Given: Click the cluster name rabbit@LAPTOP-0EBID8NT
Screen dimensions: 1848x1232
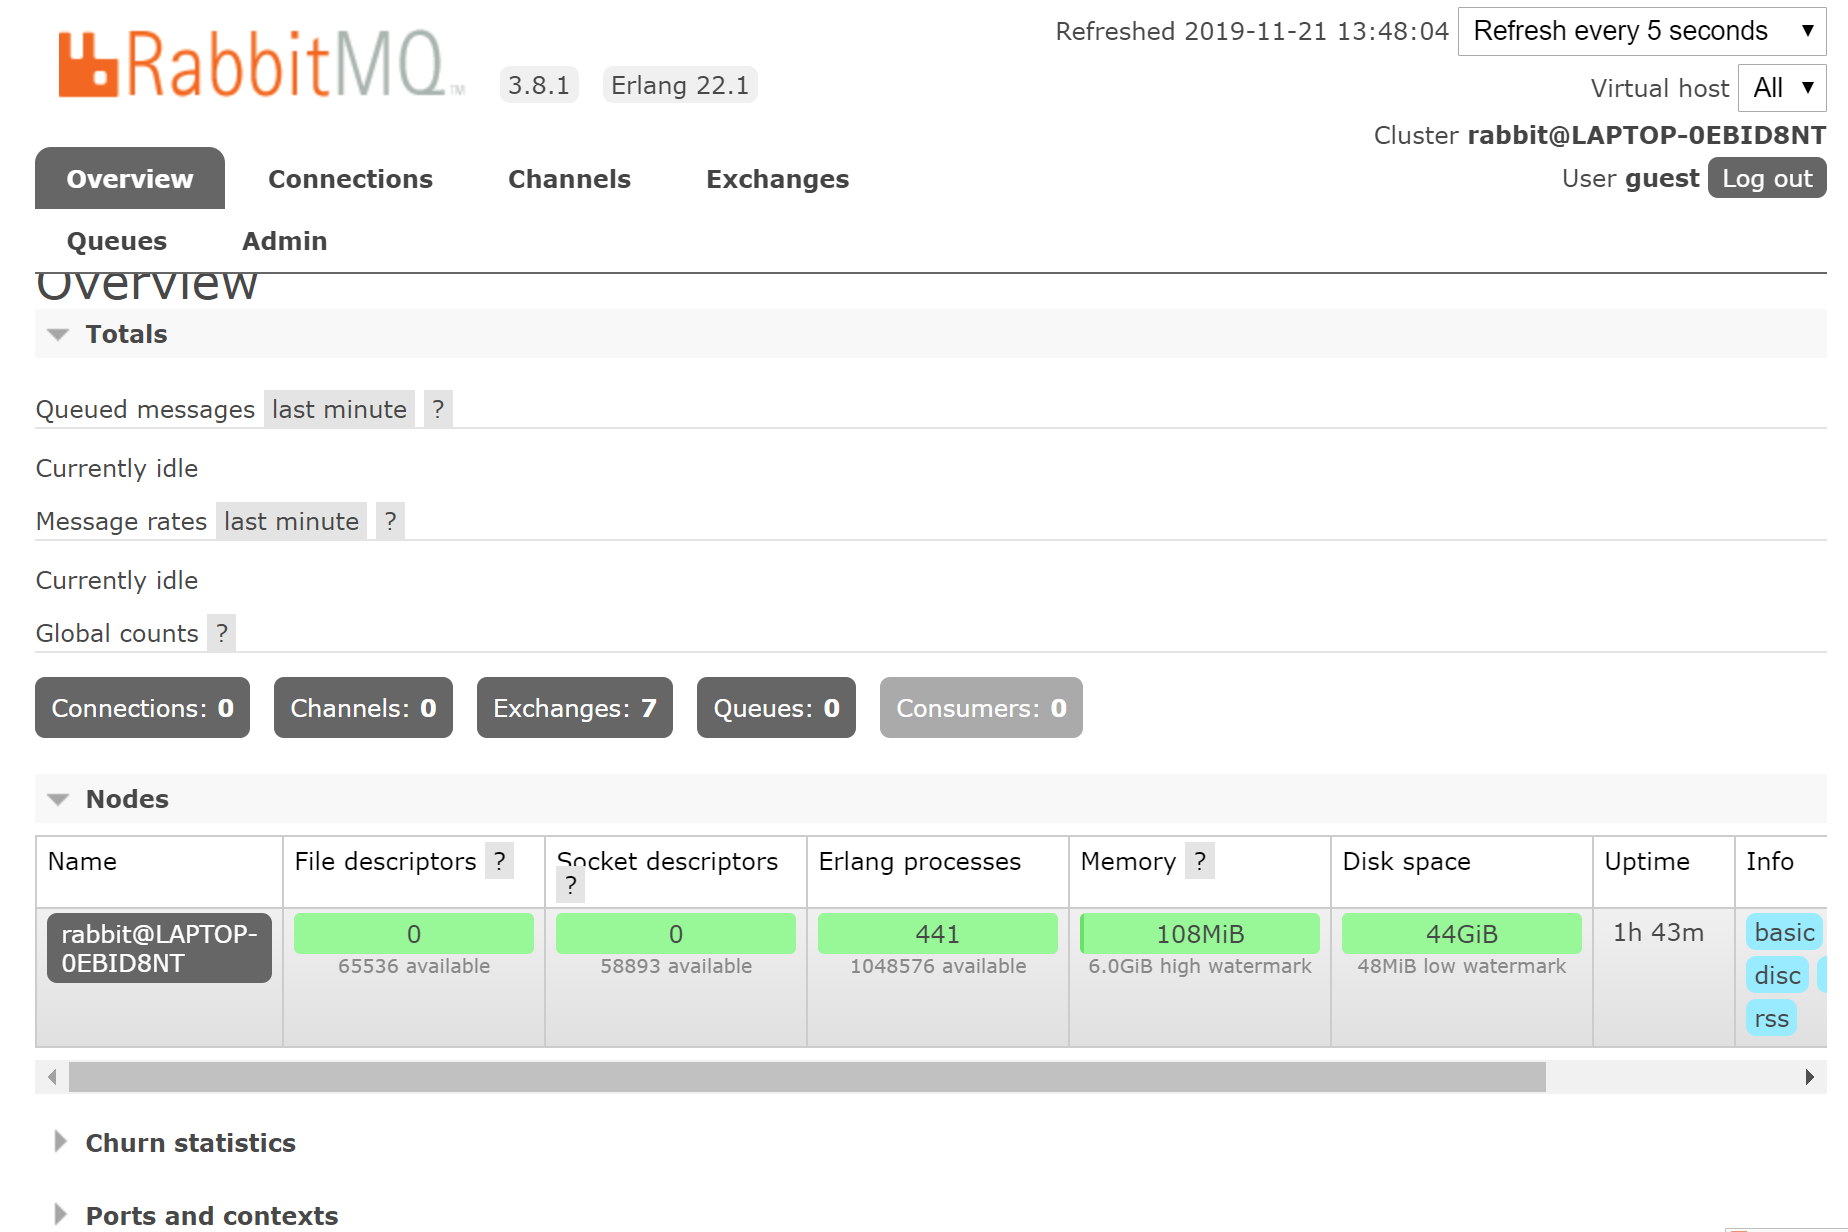Looking at the screenshot, I should pos(1647,135).
